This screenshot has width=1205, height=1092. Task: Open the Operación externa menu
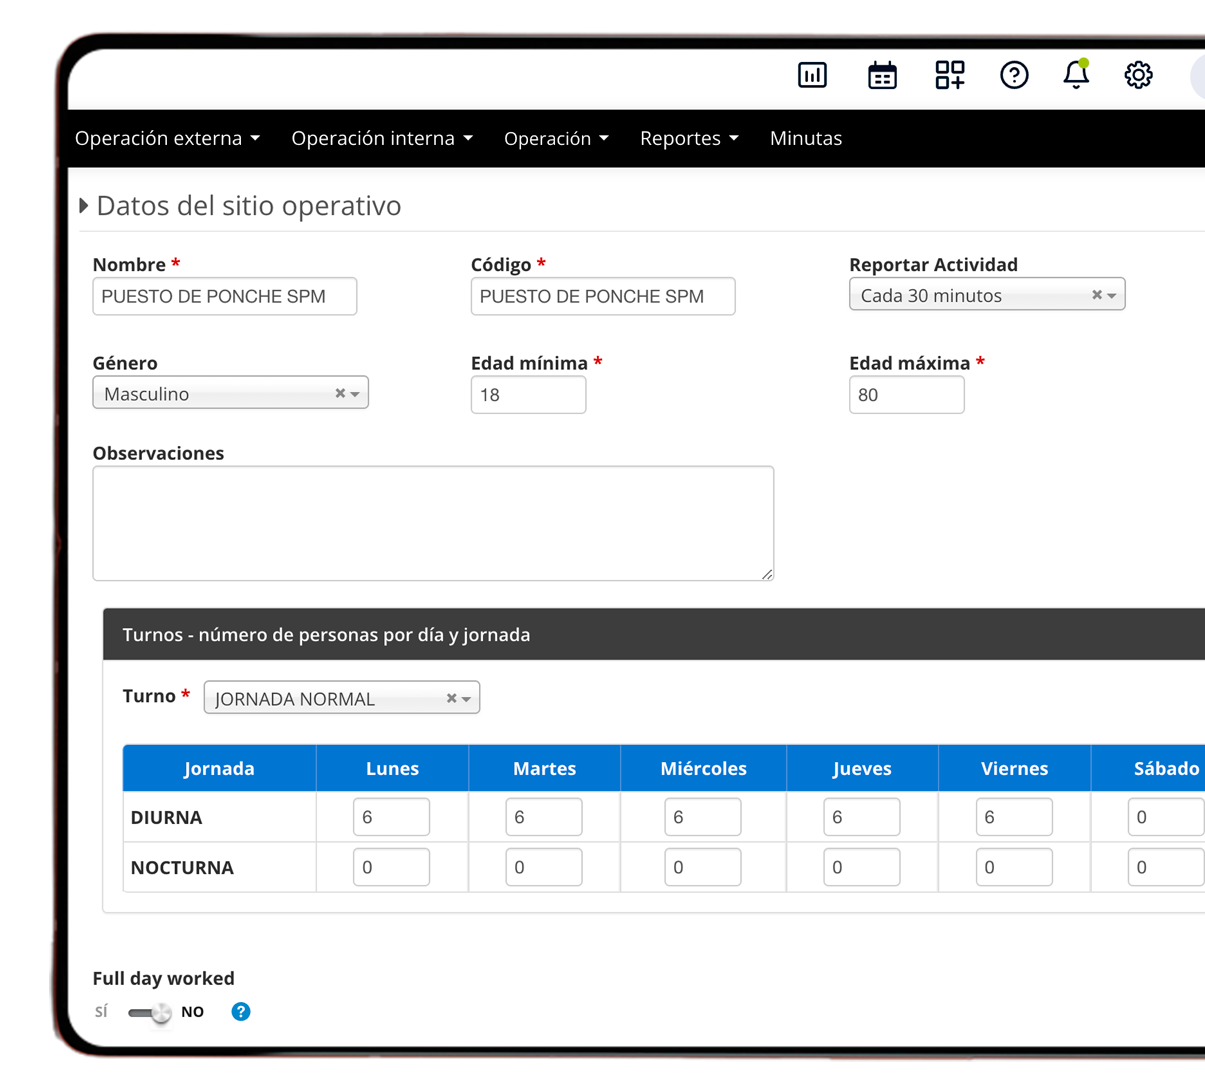tap(167, 139)
